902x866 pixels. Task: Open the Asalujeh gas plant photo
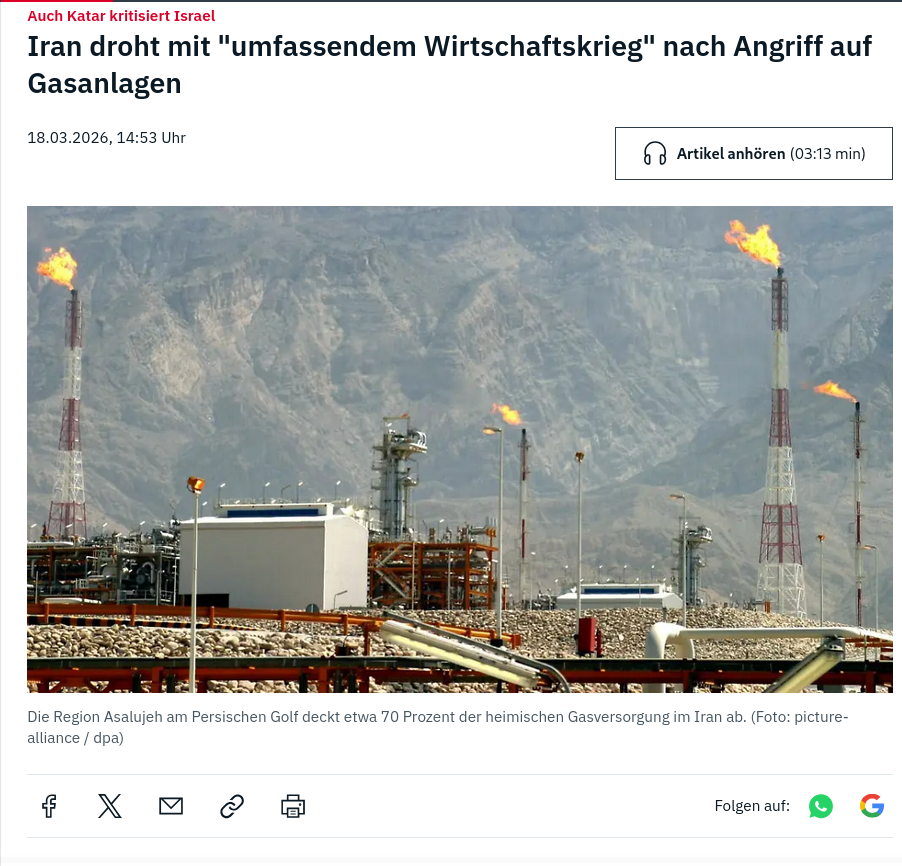point(460,449)
